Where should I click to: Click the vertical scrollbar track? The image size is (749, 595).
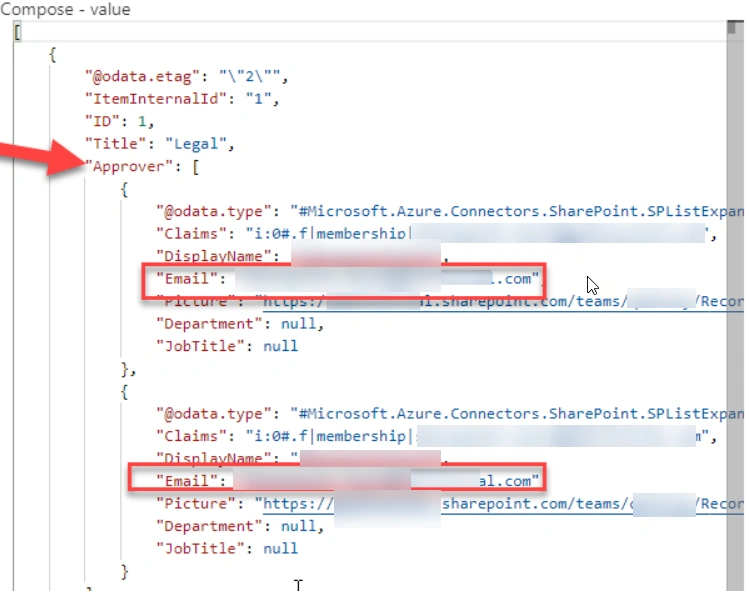point(735,306)
